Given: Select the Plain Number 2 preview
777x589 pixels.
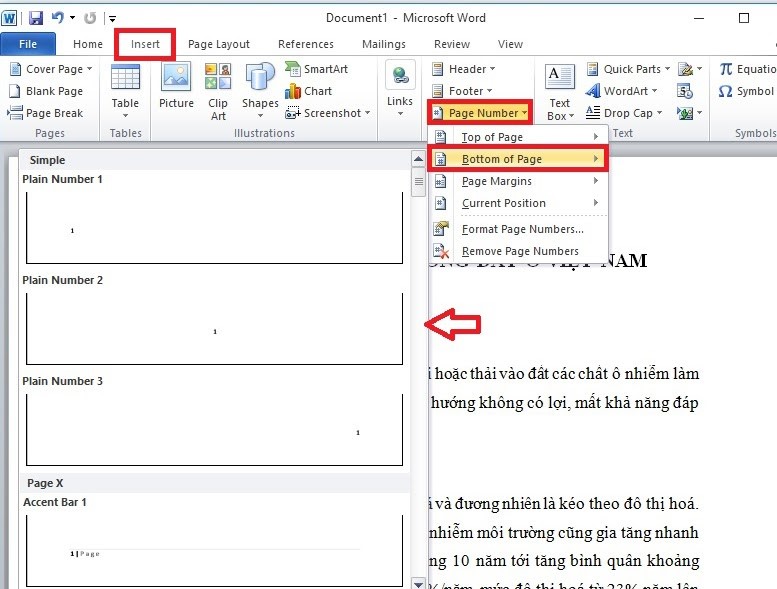Looking at the screenshot, I should tap(215, 329).
